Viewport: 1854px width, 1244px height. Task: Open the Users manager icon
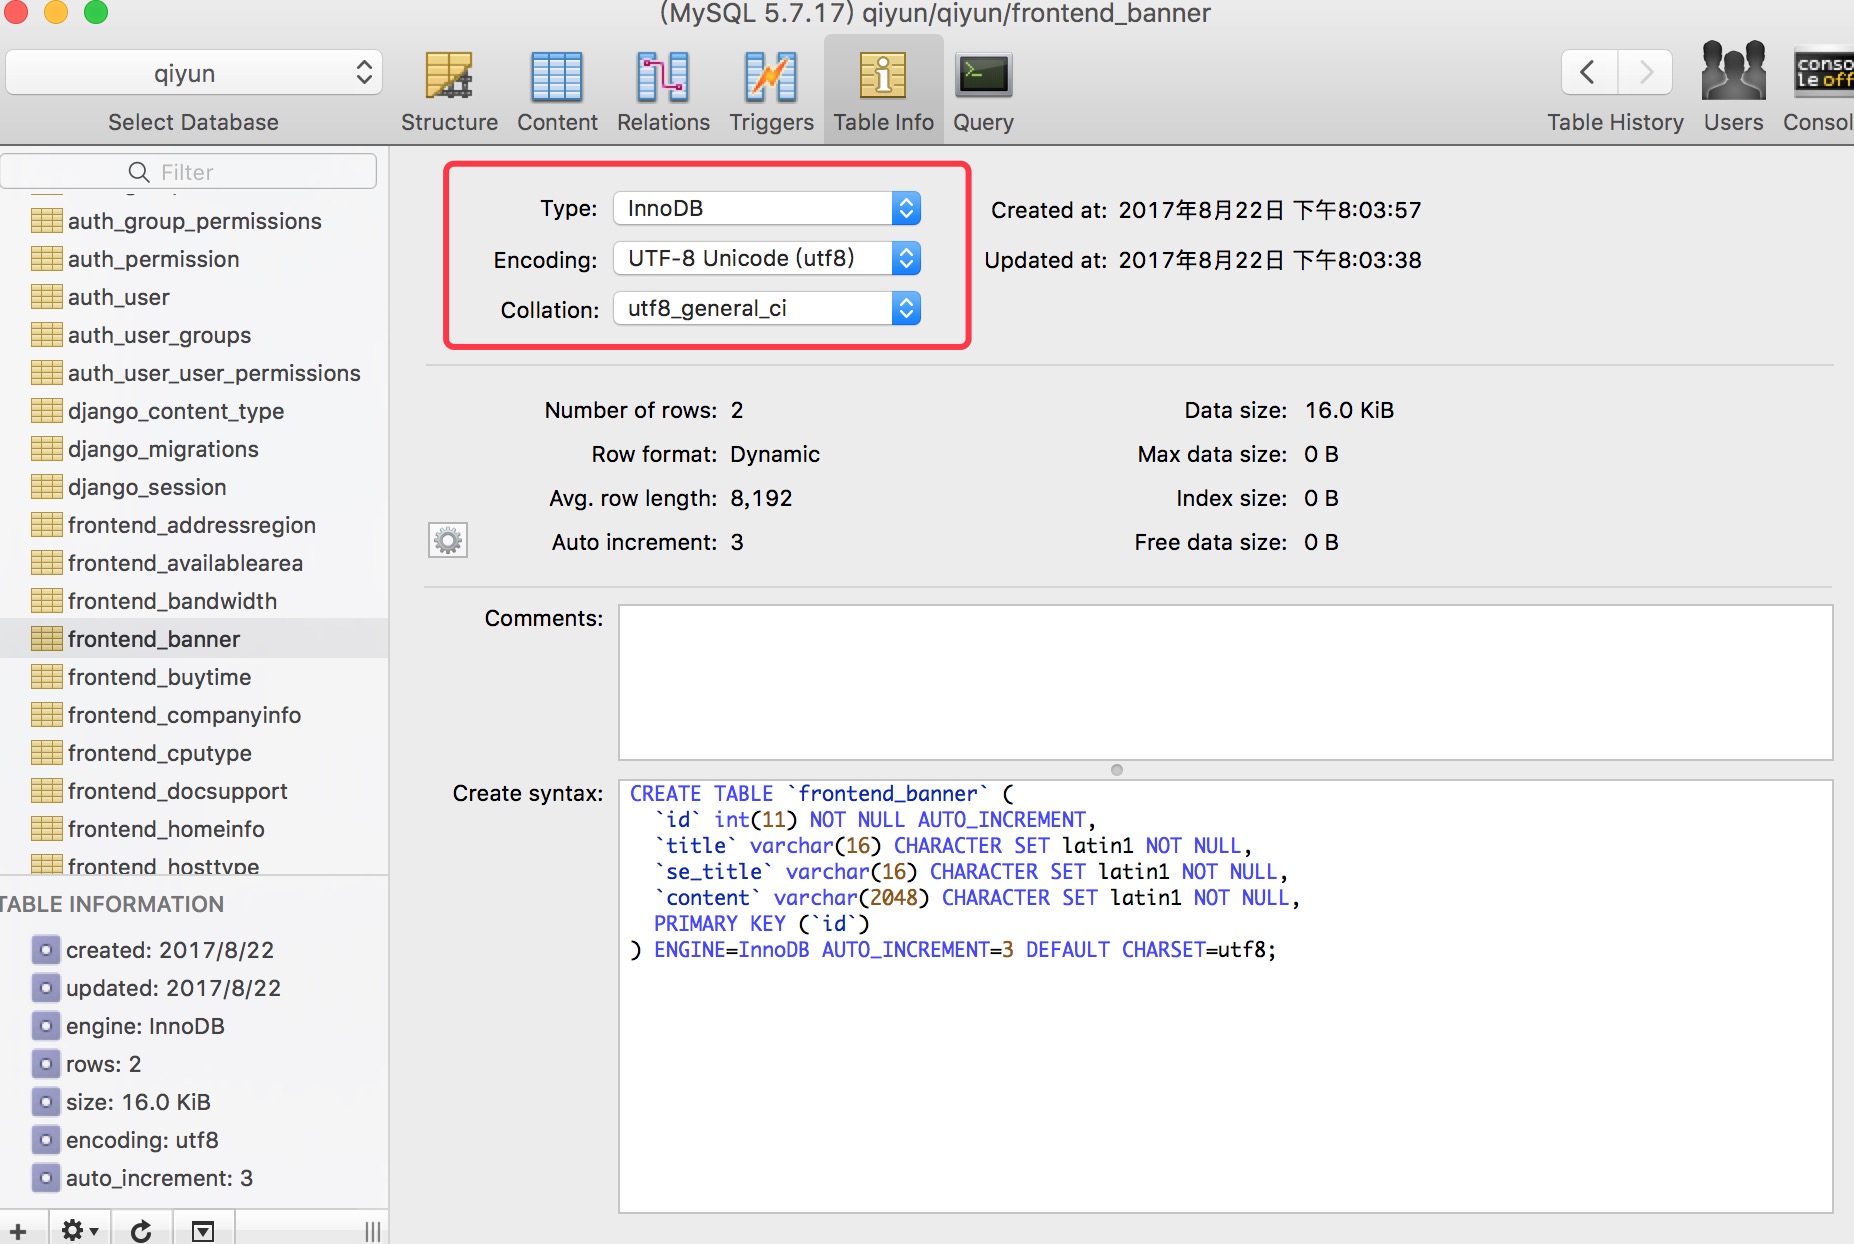(1733, 71)
